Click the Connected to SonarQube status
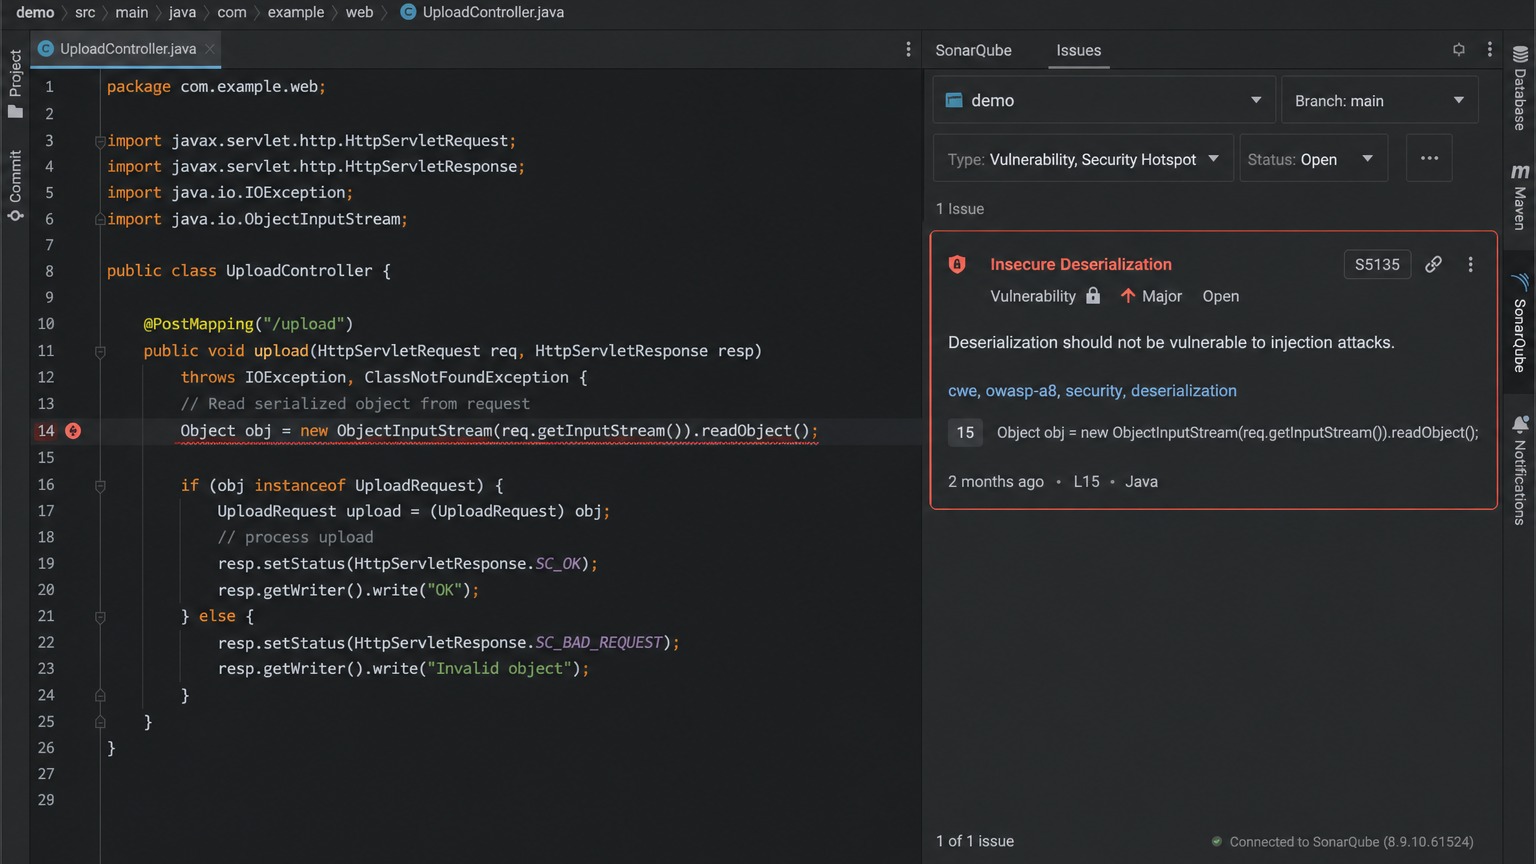This screenshot has width=1536, height=864. (x=1342, y=842)
